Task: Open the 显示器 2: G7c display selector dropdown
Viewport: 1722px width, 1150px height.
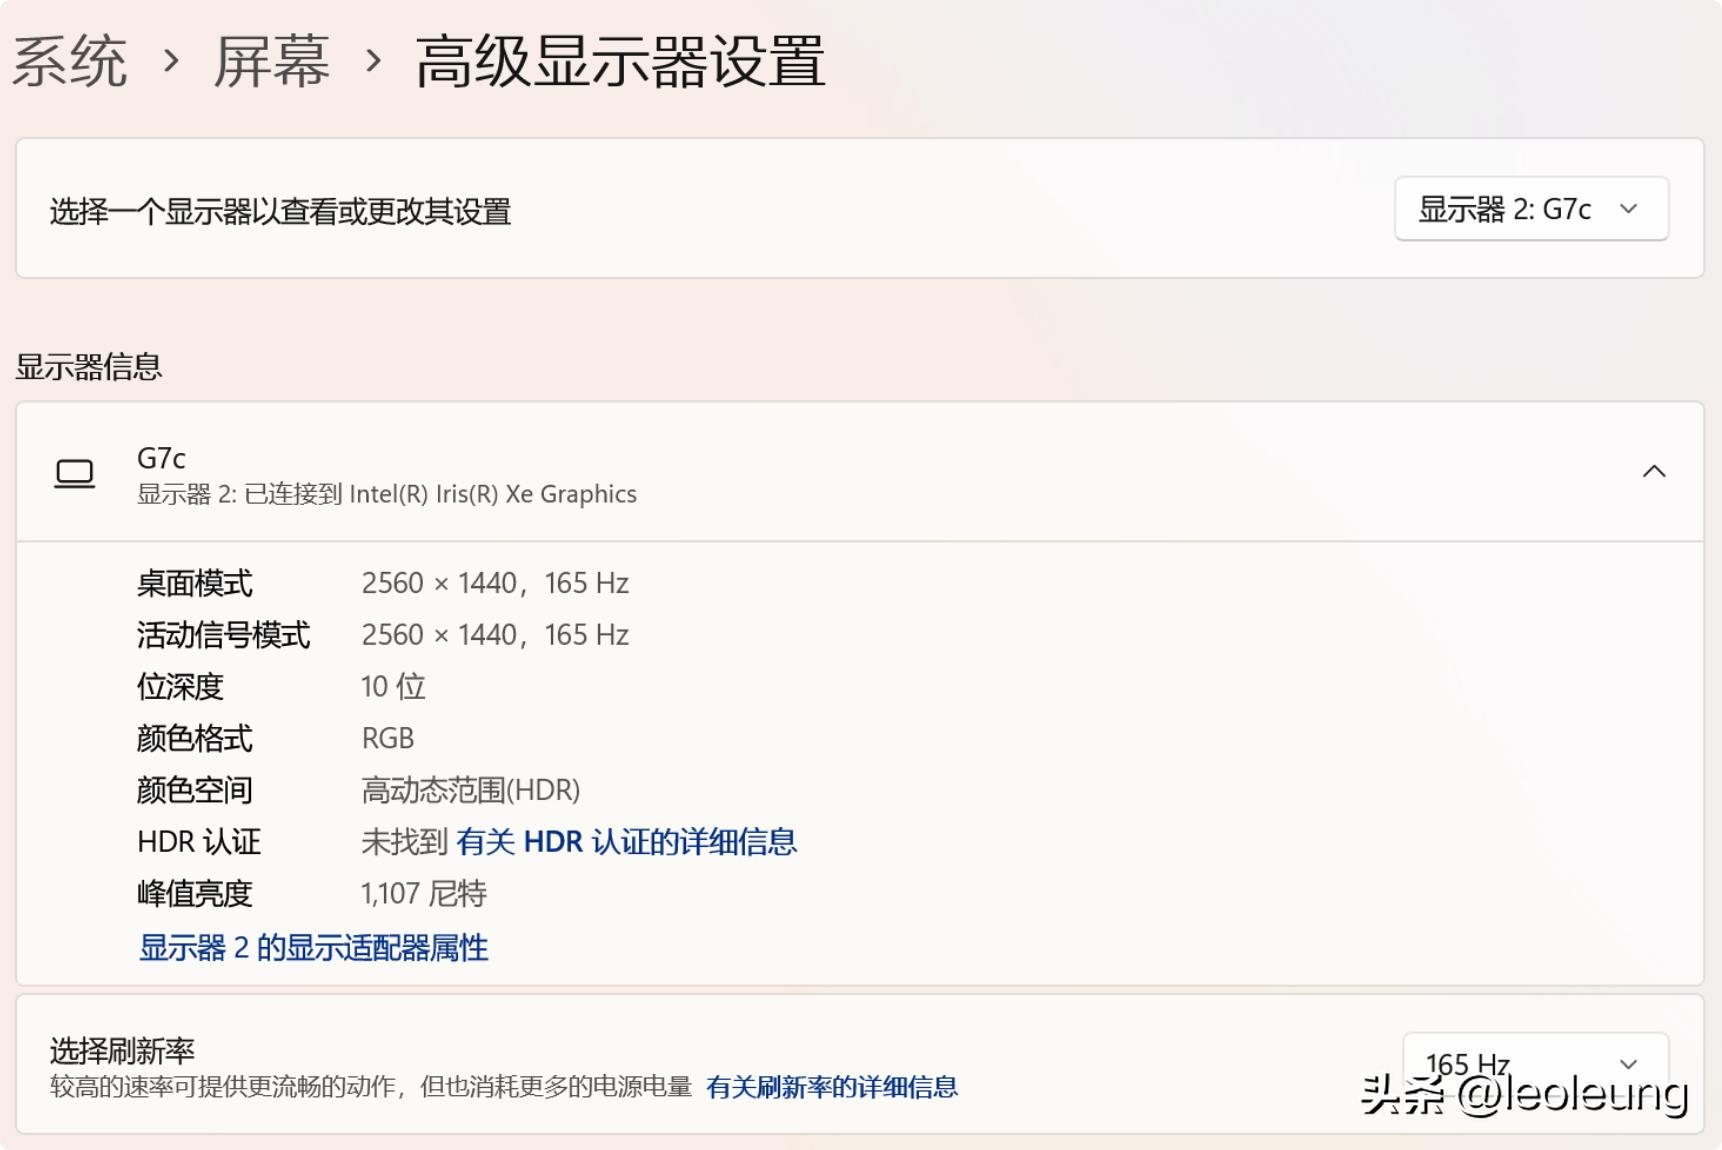Action: pos(1532,209)
